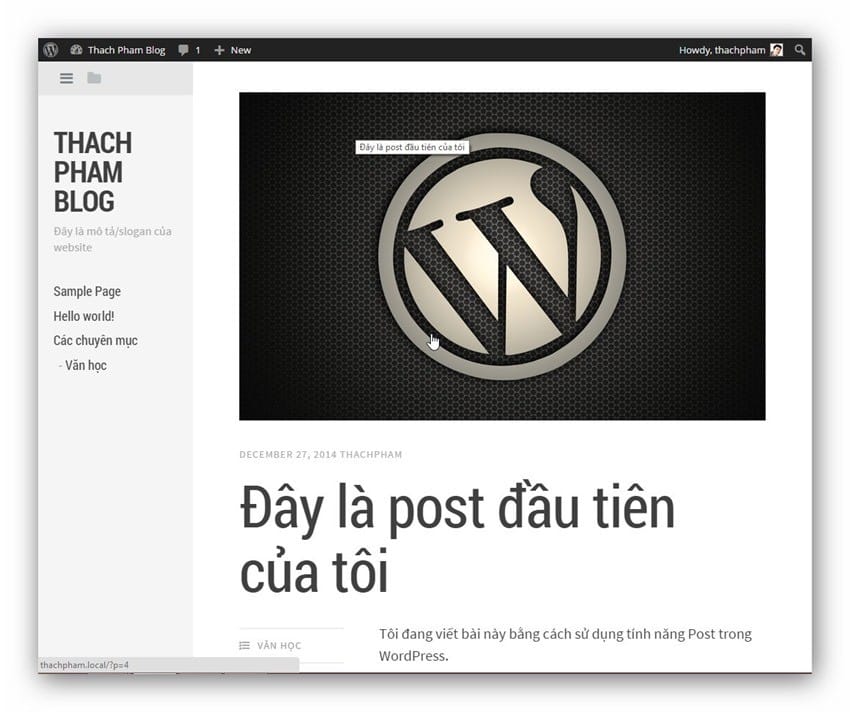Click the thachpham user avatar
Image resolution: width=850 pixels, height=712 pixels.
[776, 50]
